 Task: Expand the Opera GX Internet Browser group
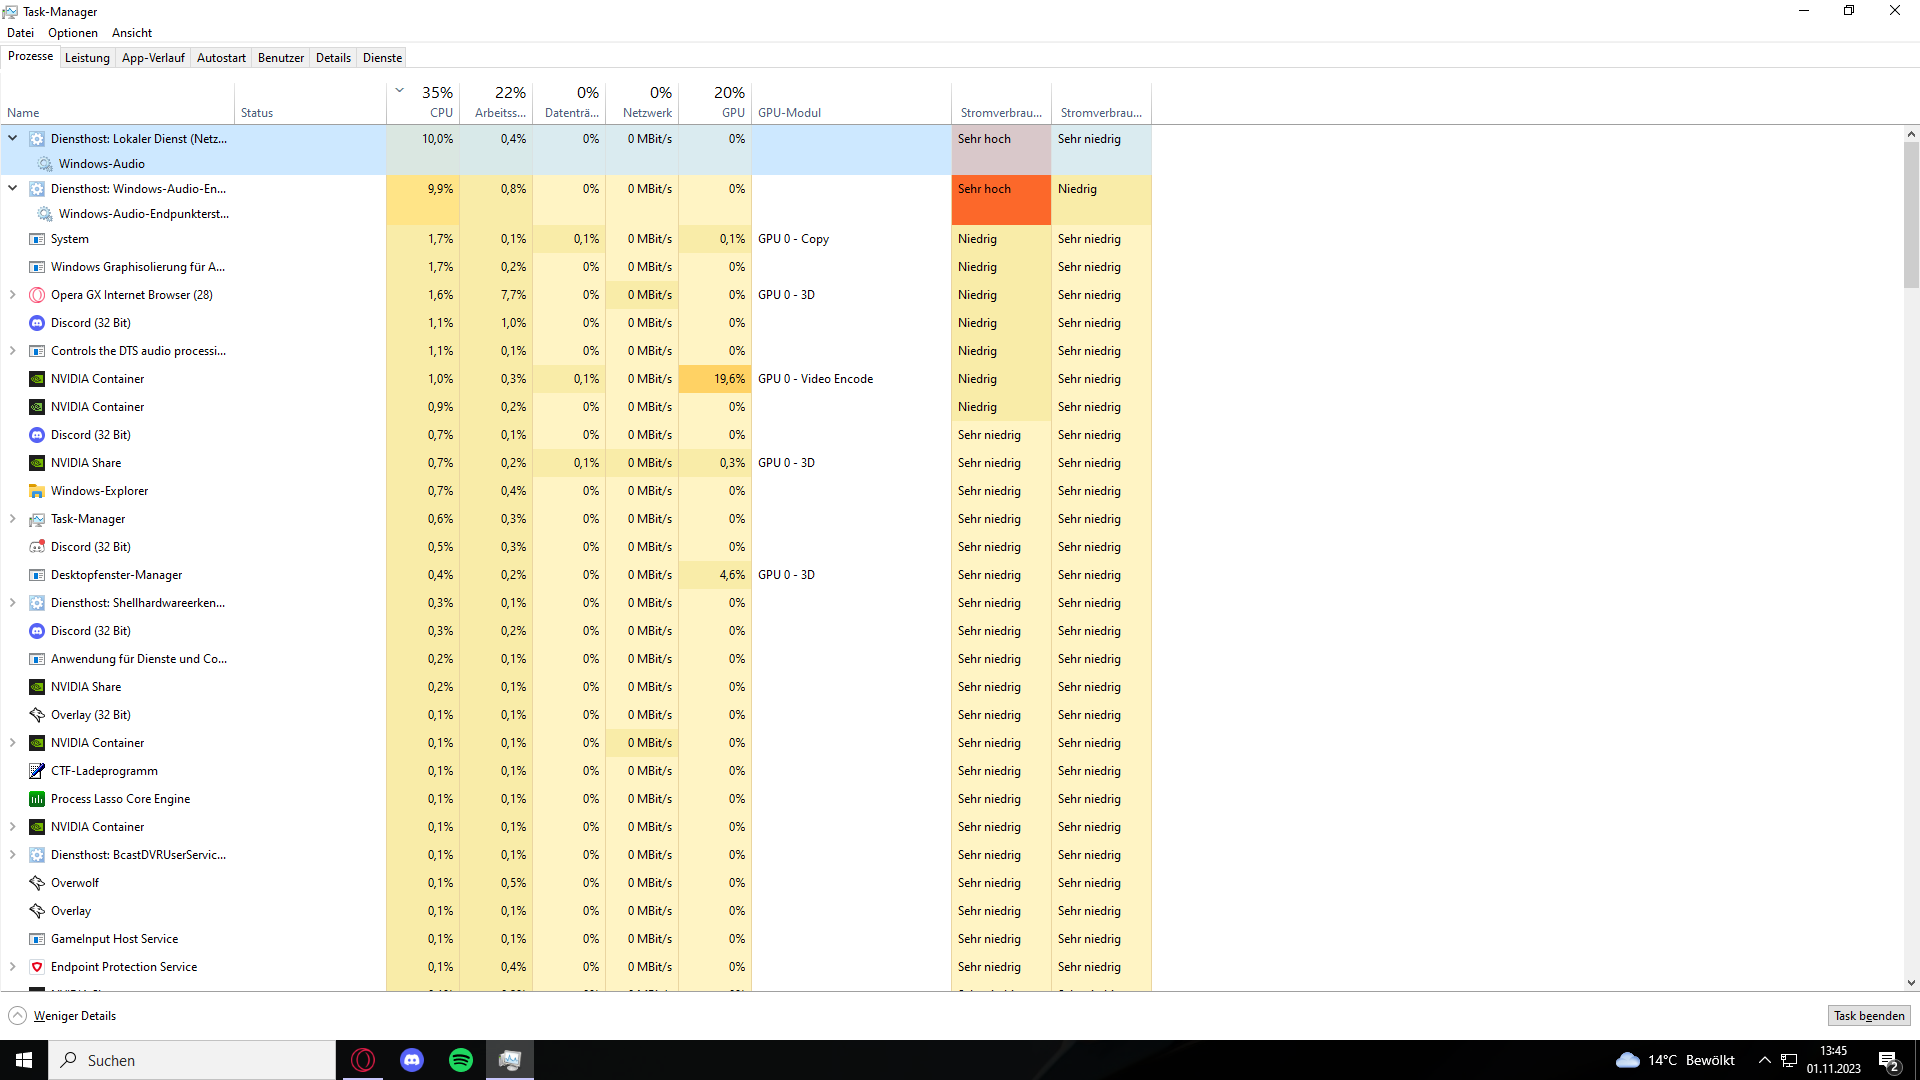point(13,295)
